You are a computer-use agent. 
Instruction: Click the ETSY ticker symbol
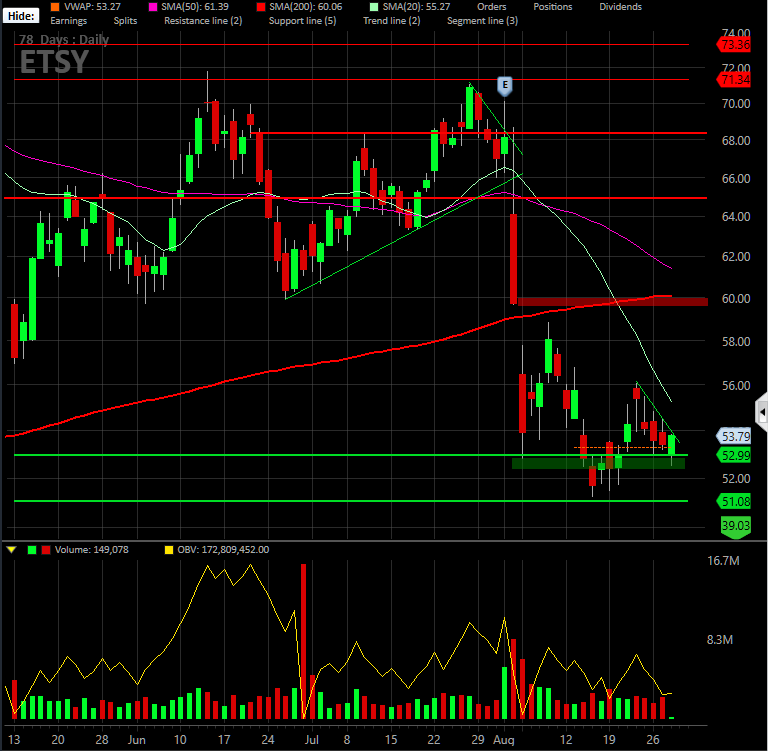coord(54,62)
